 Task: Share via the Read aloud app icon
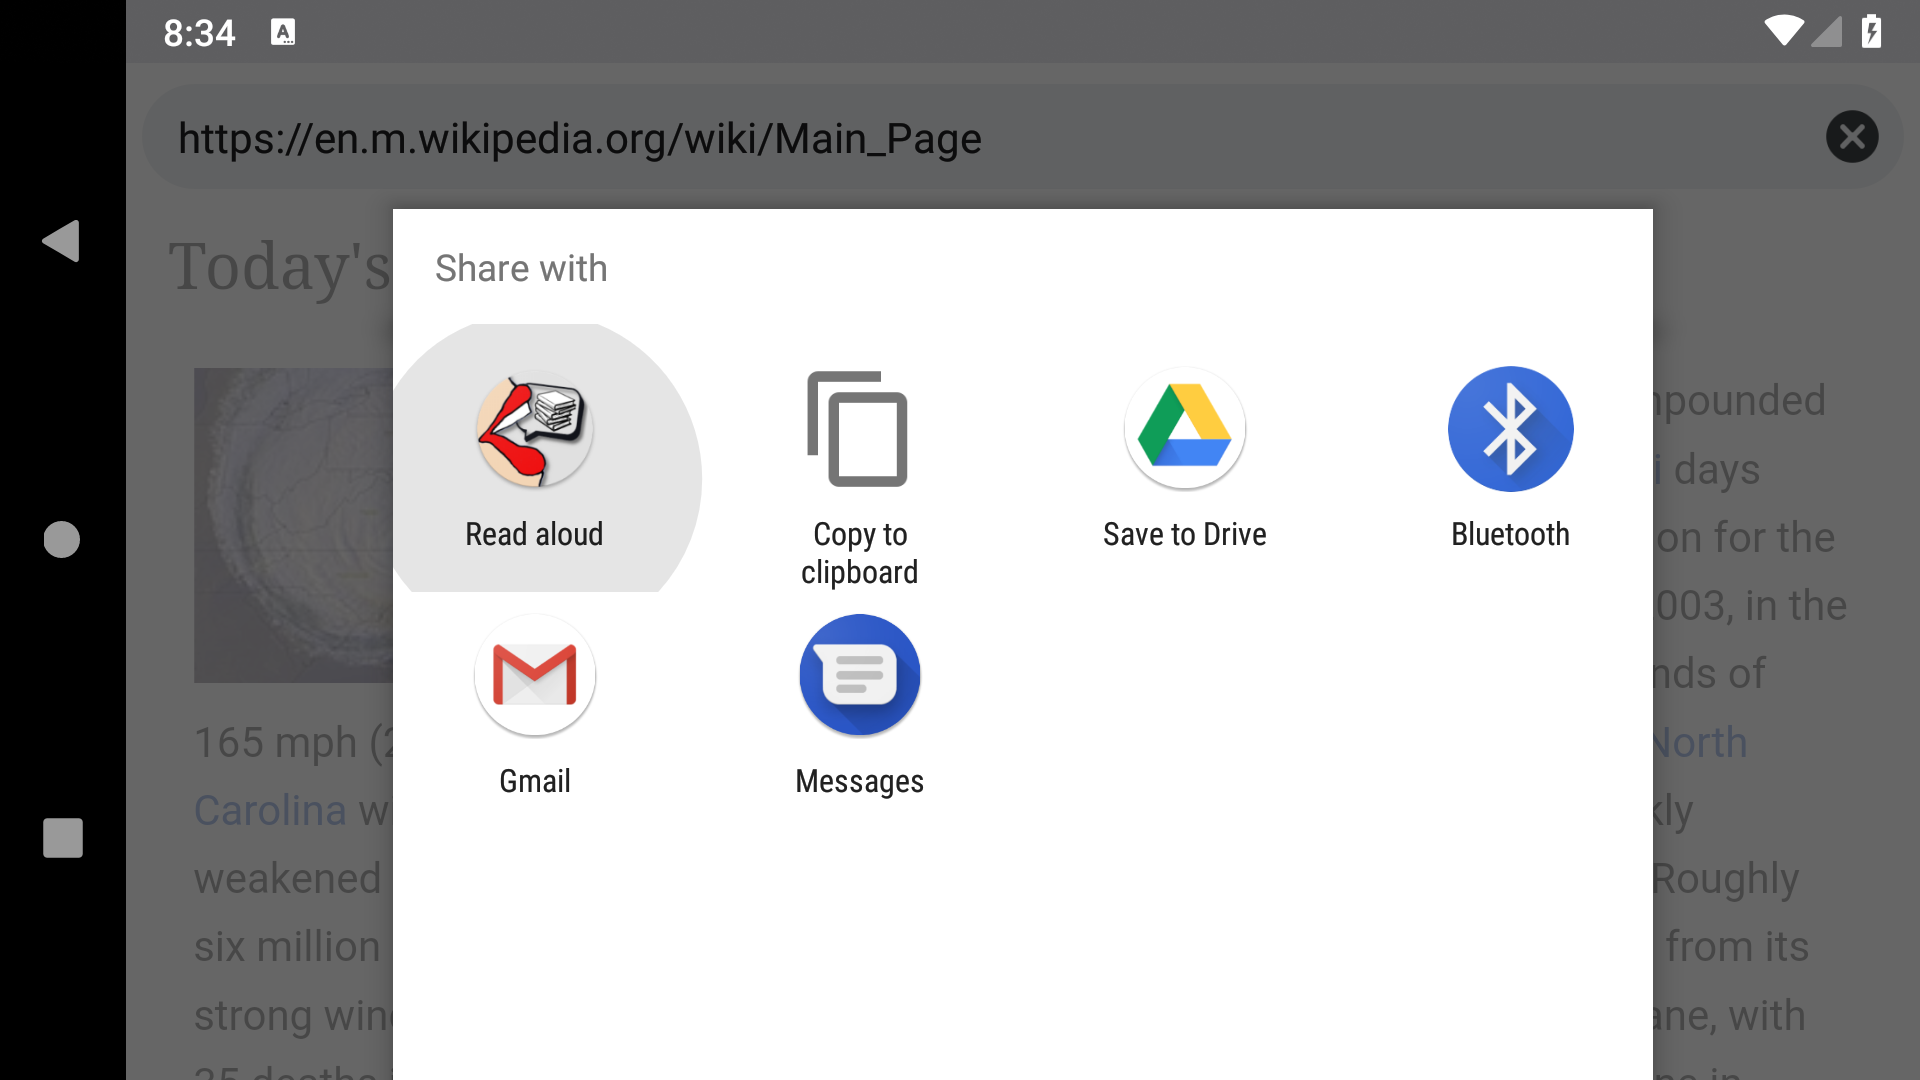coord(534,428)
